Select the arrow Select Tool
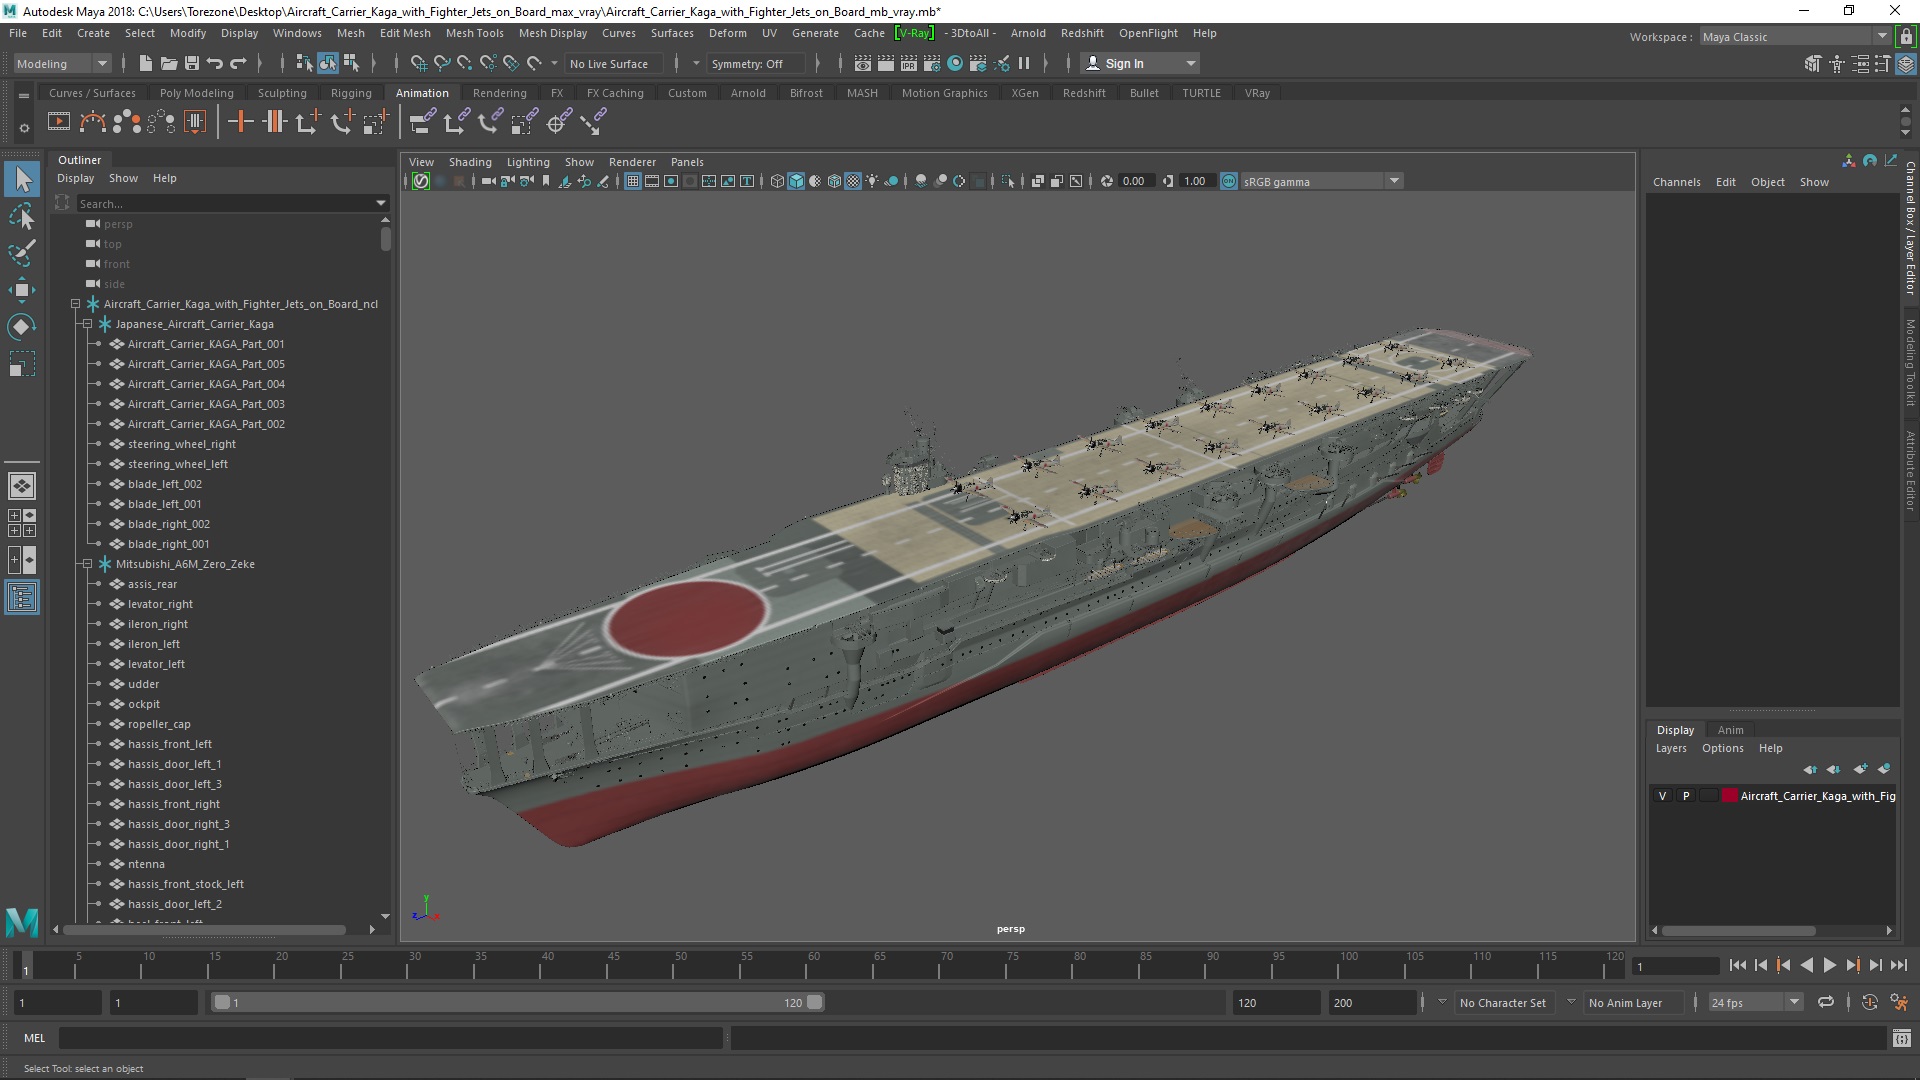This screenshot has height=1080, width=1920. click(x=22, y=180)
